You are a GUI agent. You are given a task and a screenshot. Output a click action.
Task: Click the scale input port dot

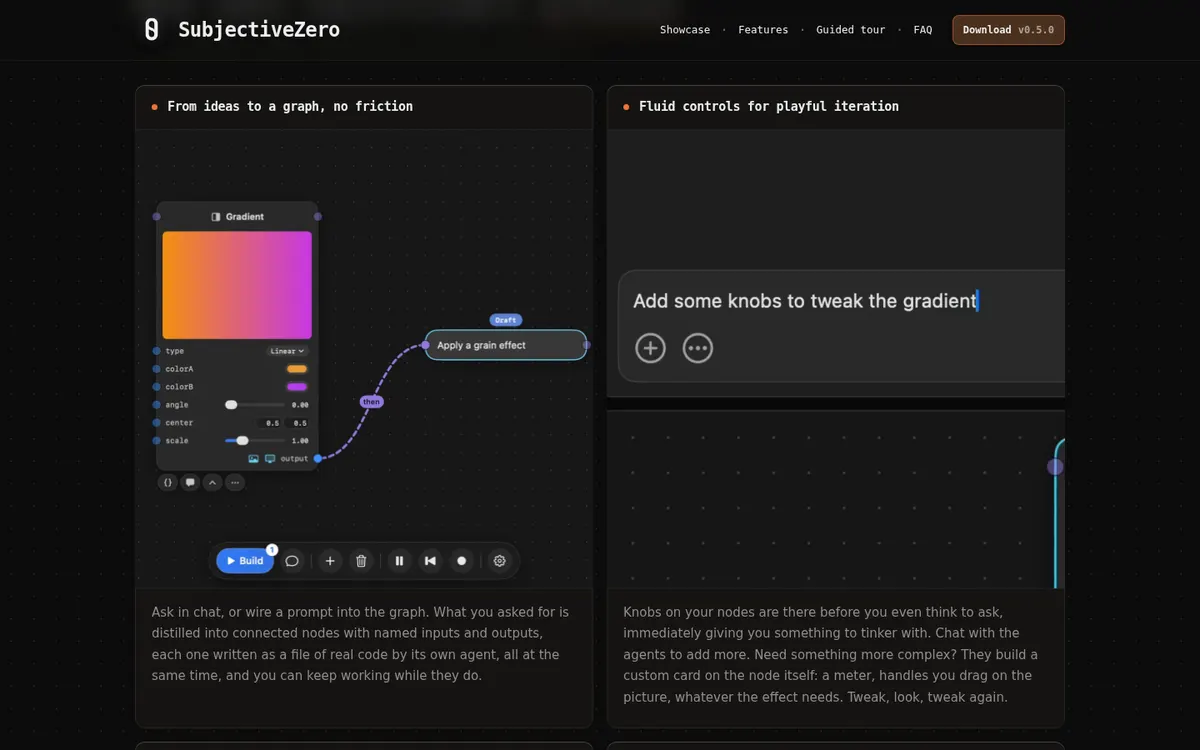156,441
